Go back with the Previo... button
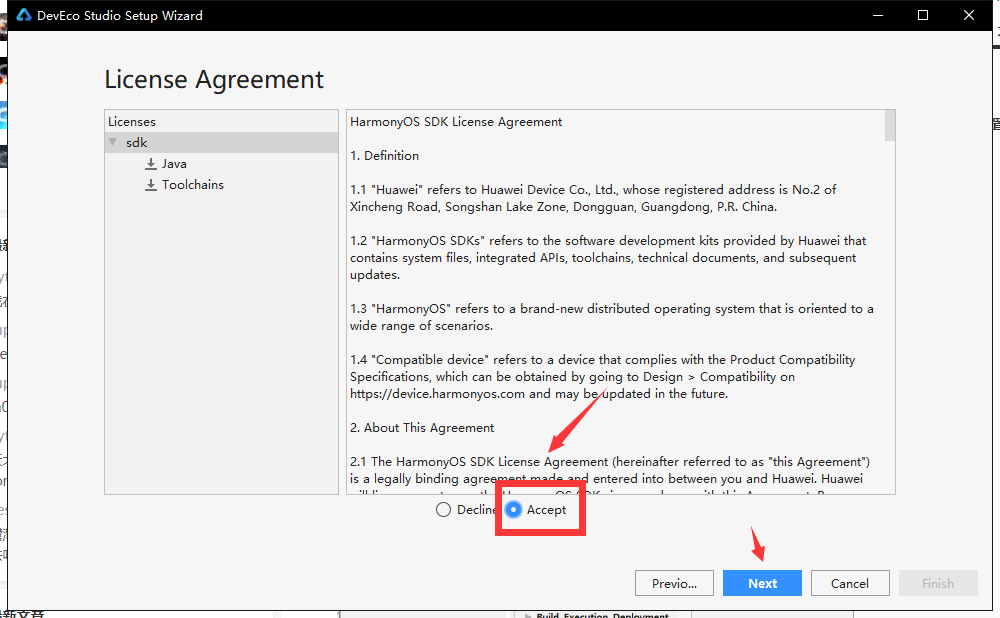The image size is (1000, 618). point(674,583)
